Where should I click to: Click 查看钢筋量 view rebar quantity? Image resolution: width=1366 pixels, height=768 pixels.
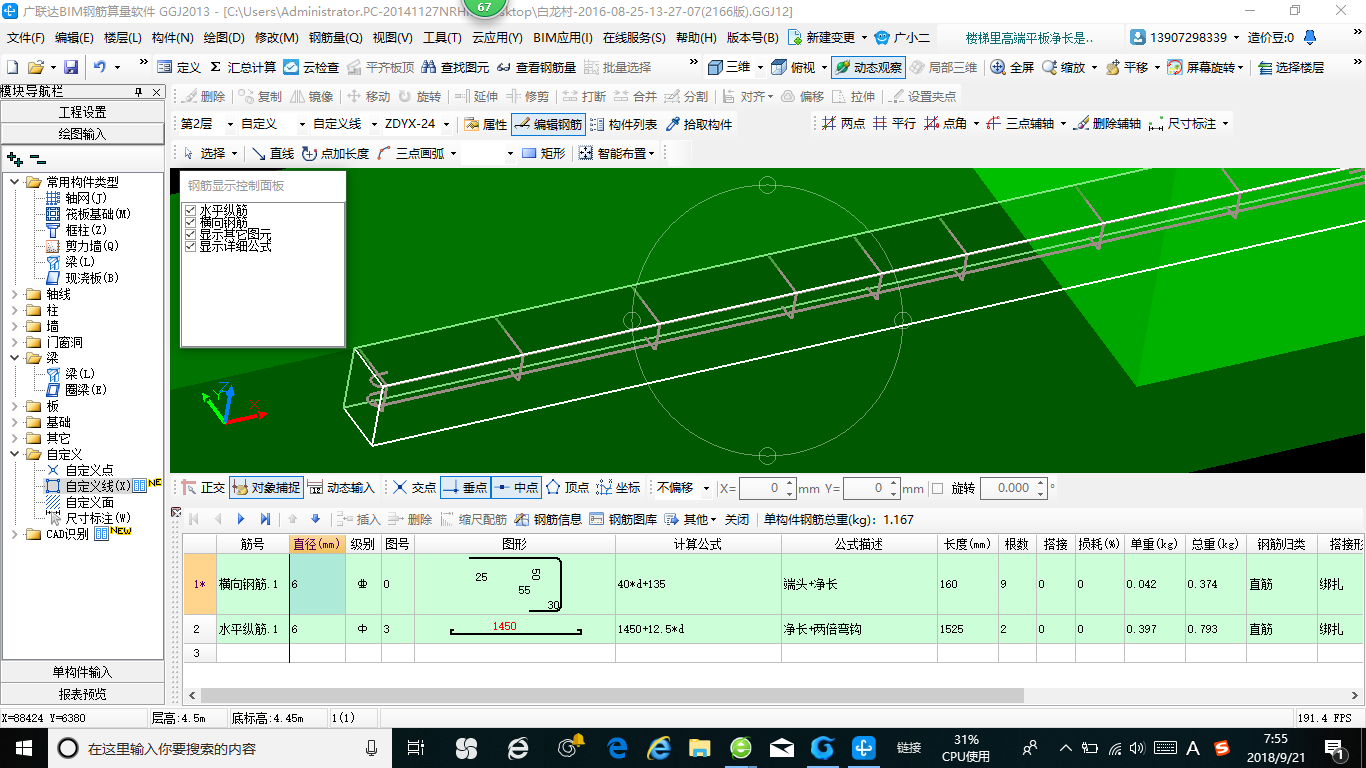535,68
